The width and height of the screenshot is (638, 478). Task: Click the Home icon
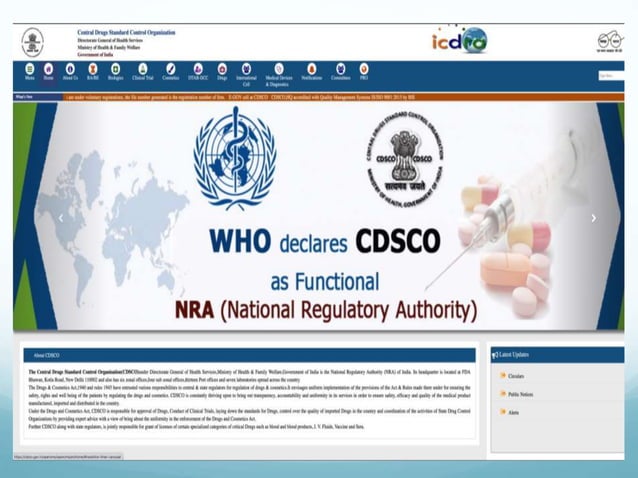[48, 69]
